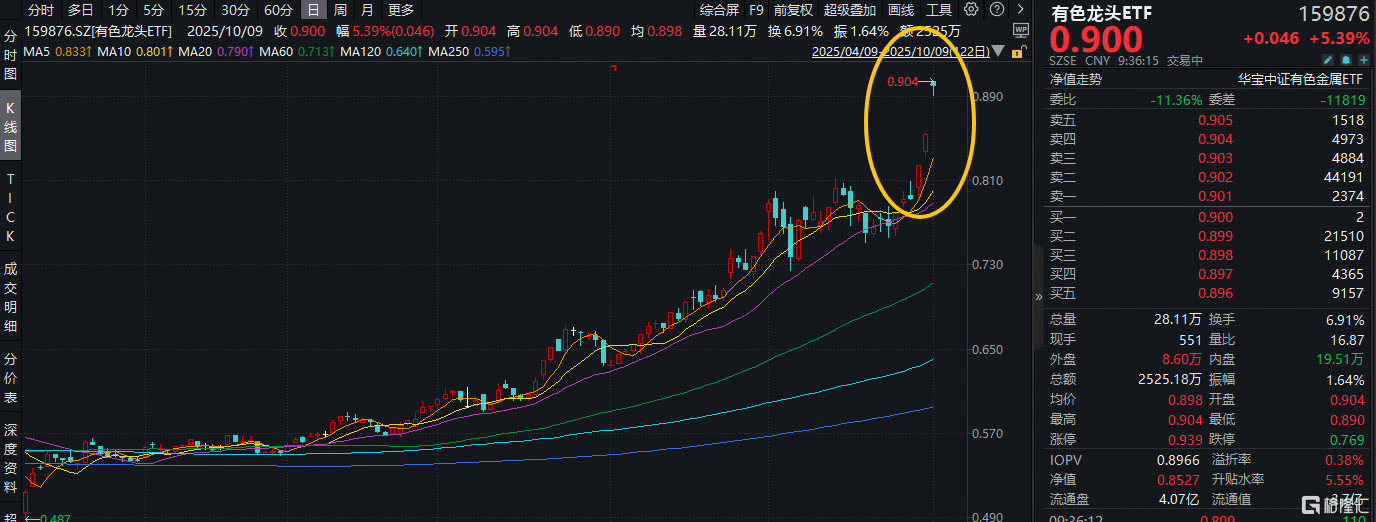Click the 画线 drawing tool button
The height and width of the screenshot is (522, 1376).
900,11
